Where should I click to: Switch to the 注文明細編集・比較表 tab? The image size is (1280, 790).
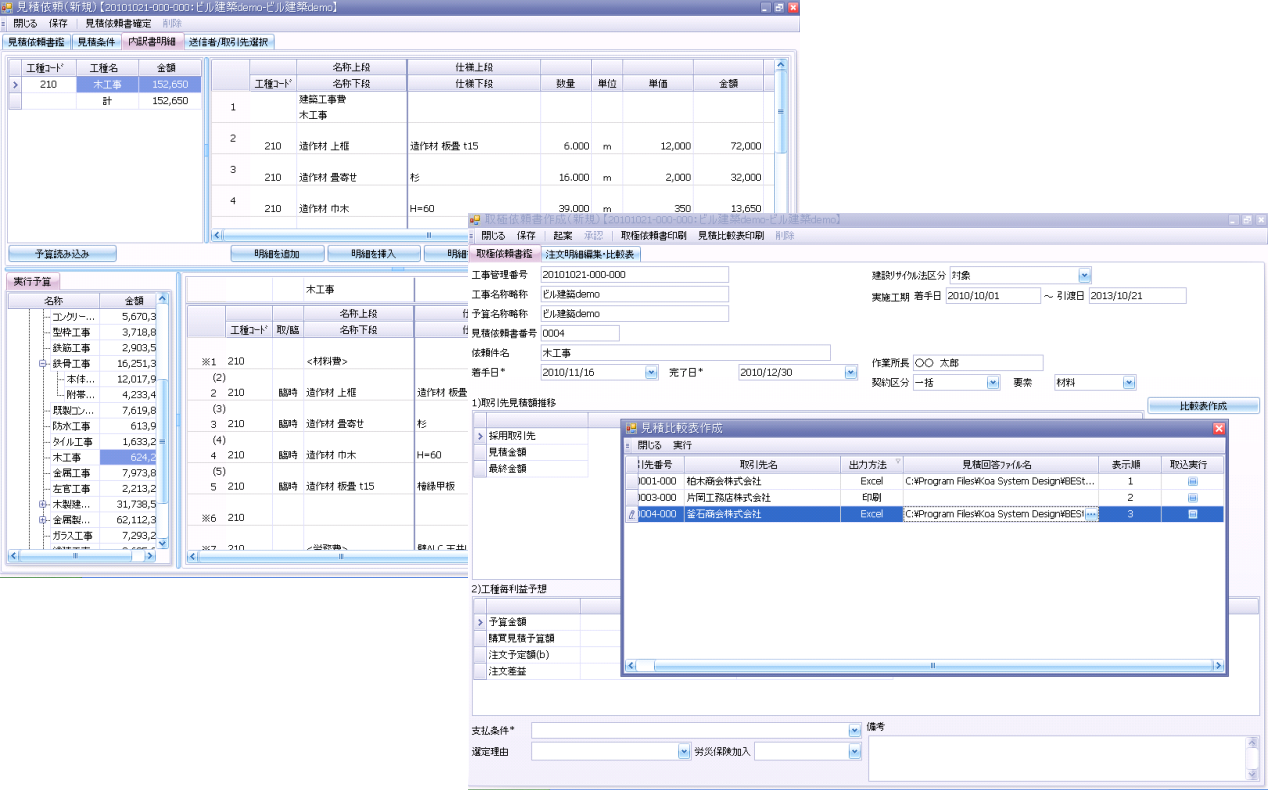(x=590, y=254)
